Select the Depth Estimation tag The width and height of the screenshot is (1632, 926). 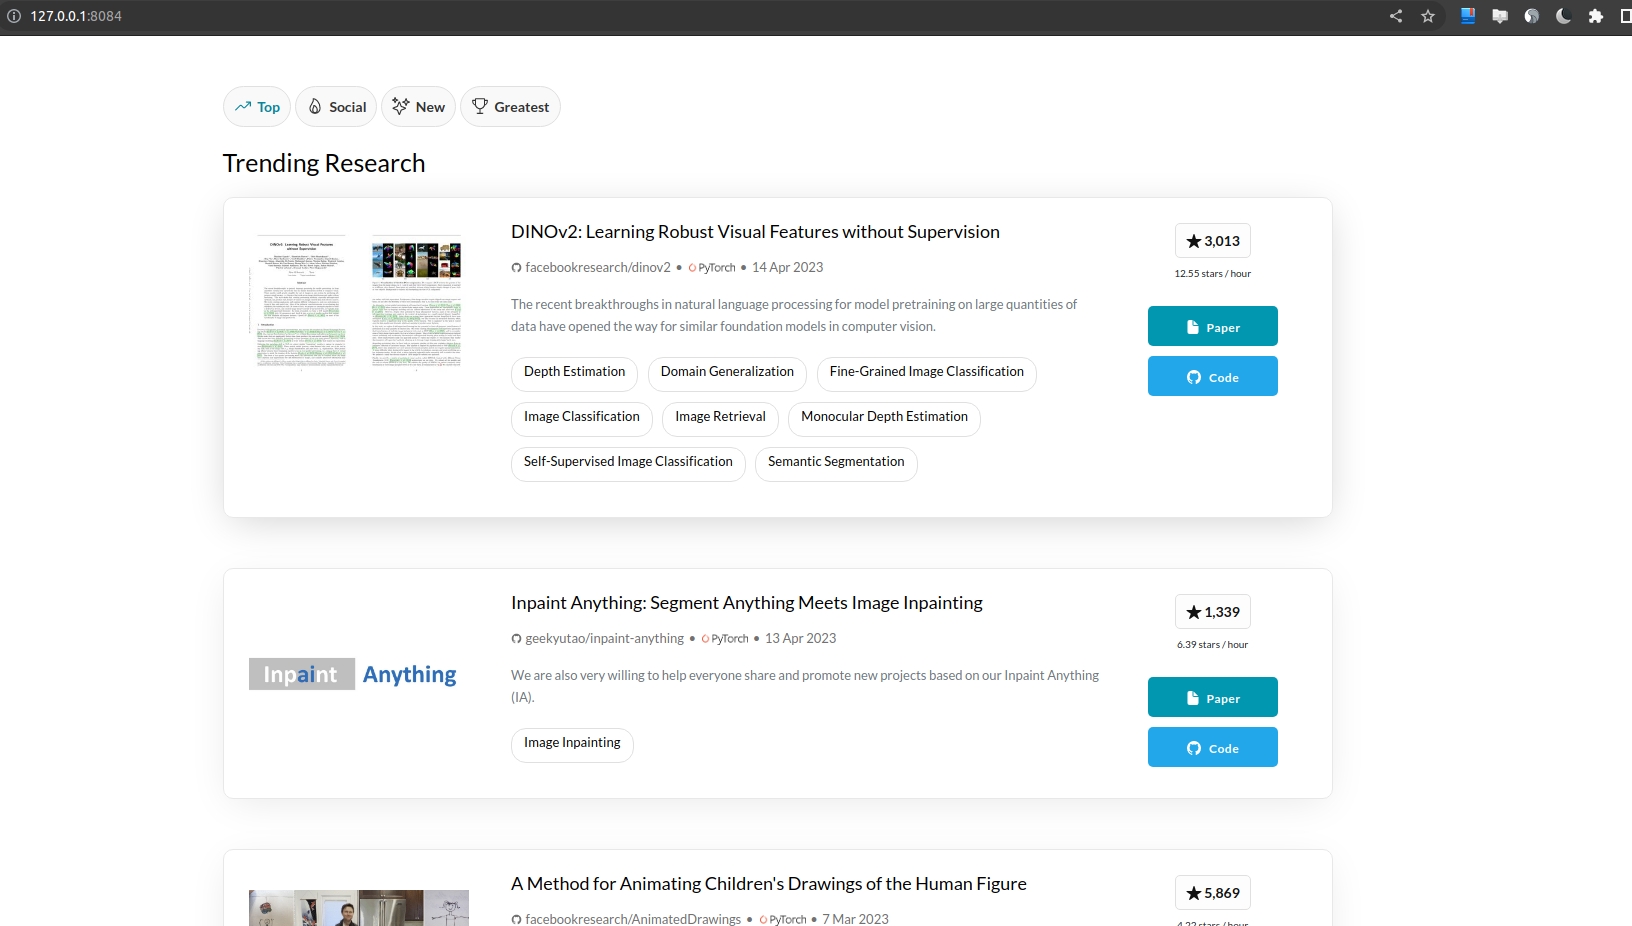[x=574, y=372]
